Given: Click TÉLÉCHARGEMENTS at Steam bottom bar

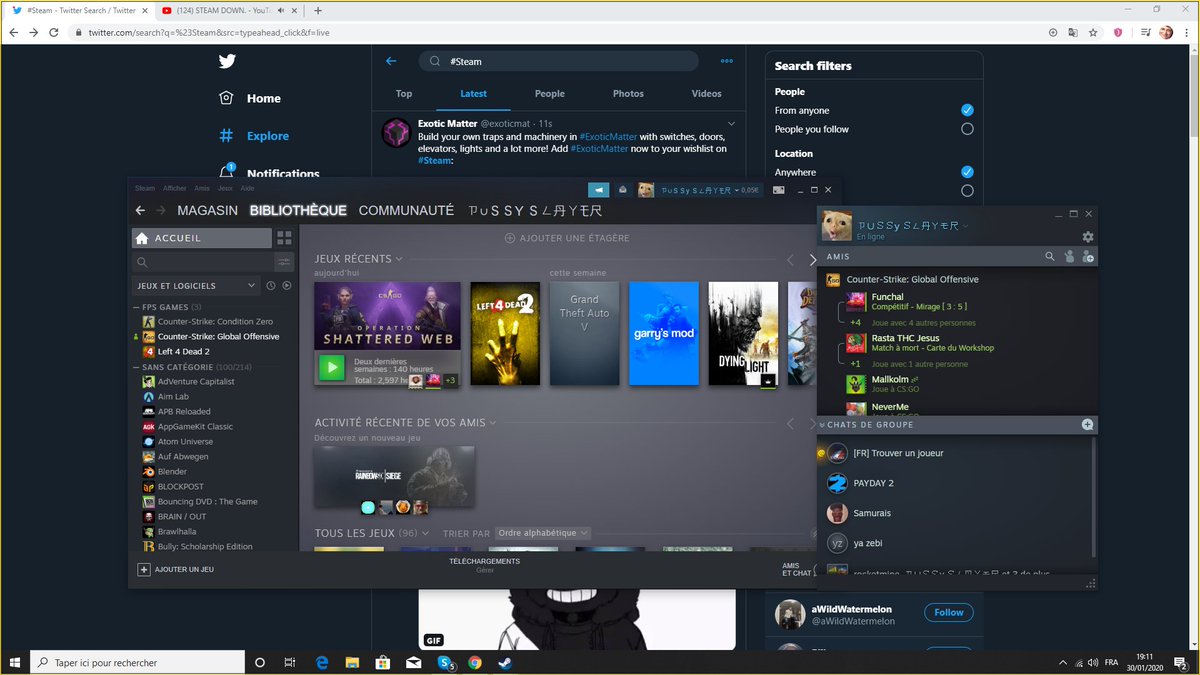Looking at the screenshot, I should pyautogui.click(x=484, y=561).
